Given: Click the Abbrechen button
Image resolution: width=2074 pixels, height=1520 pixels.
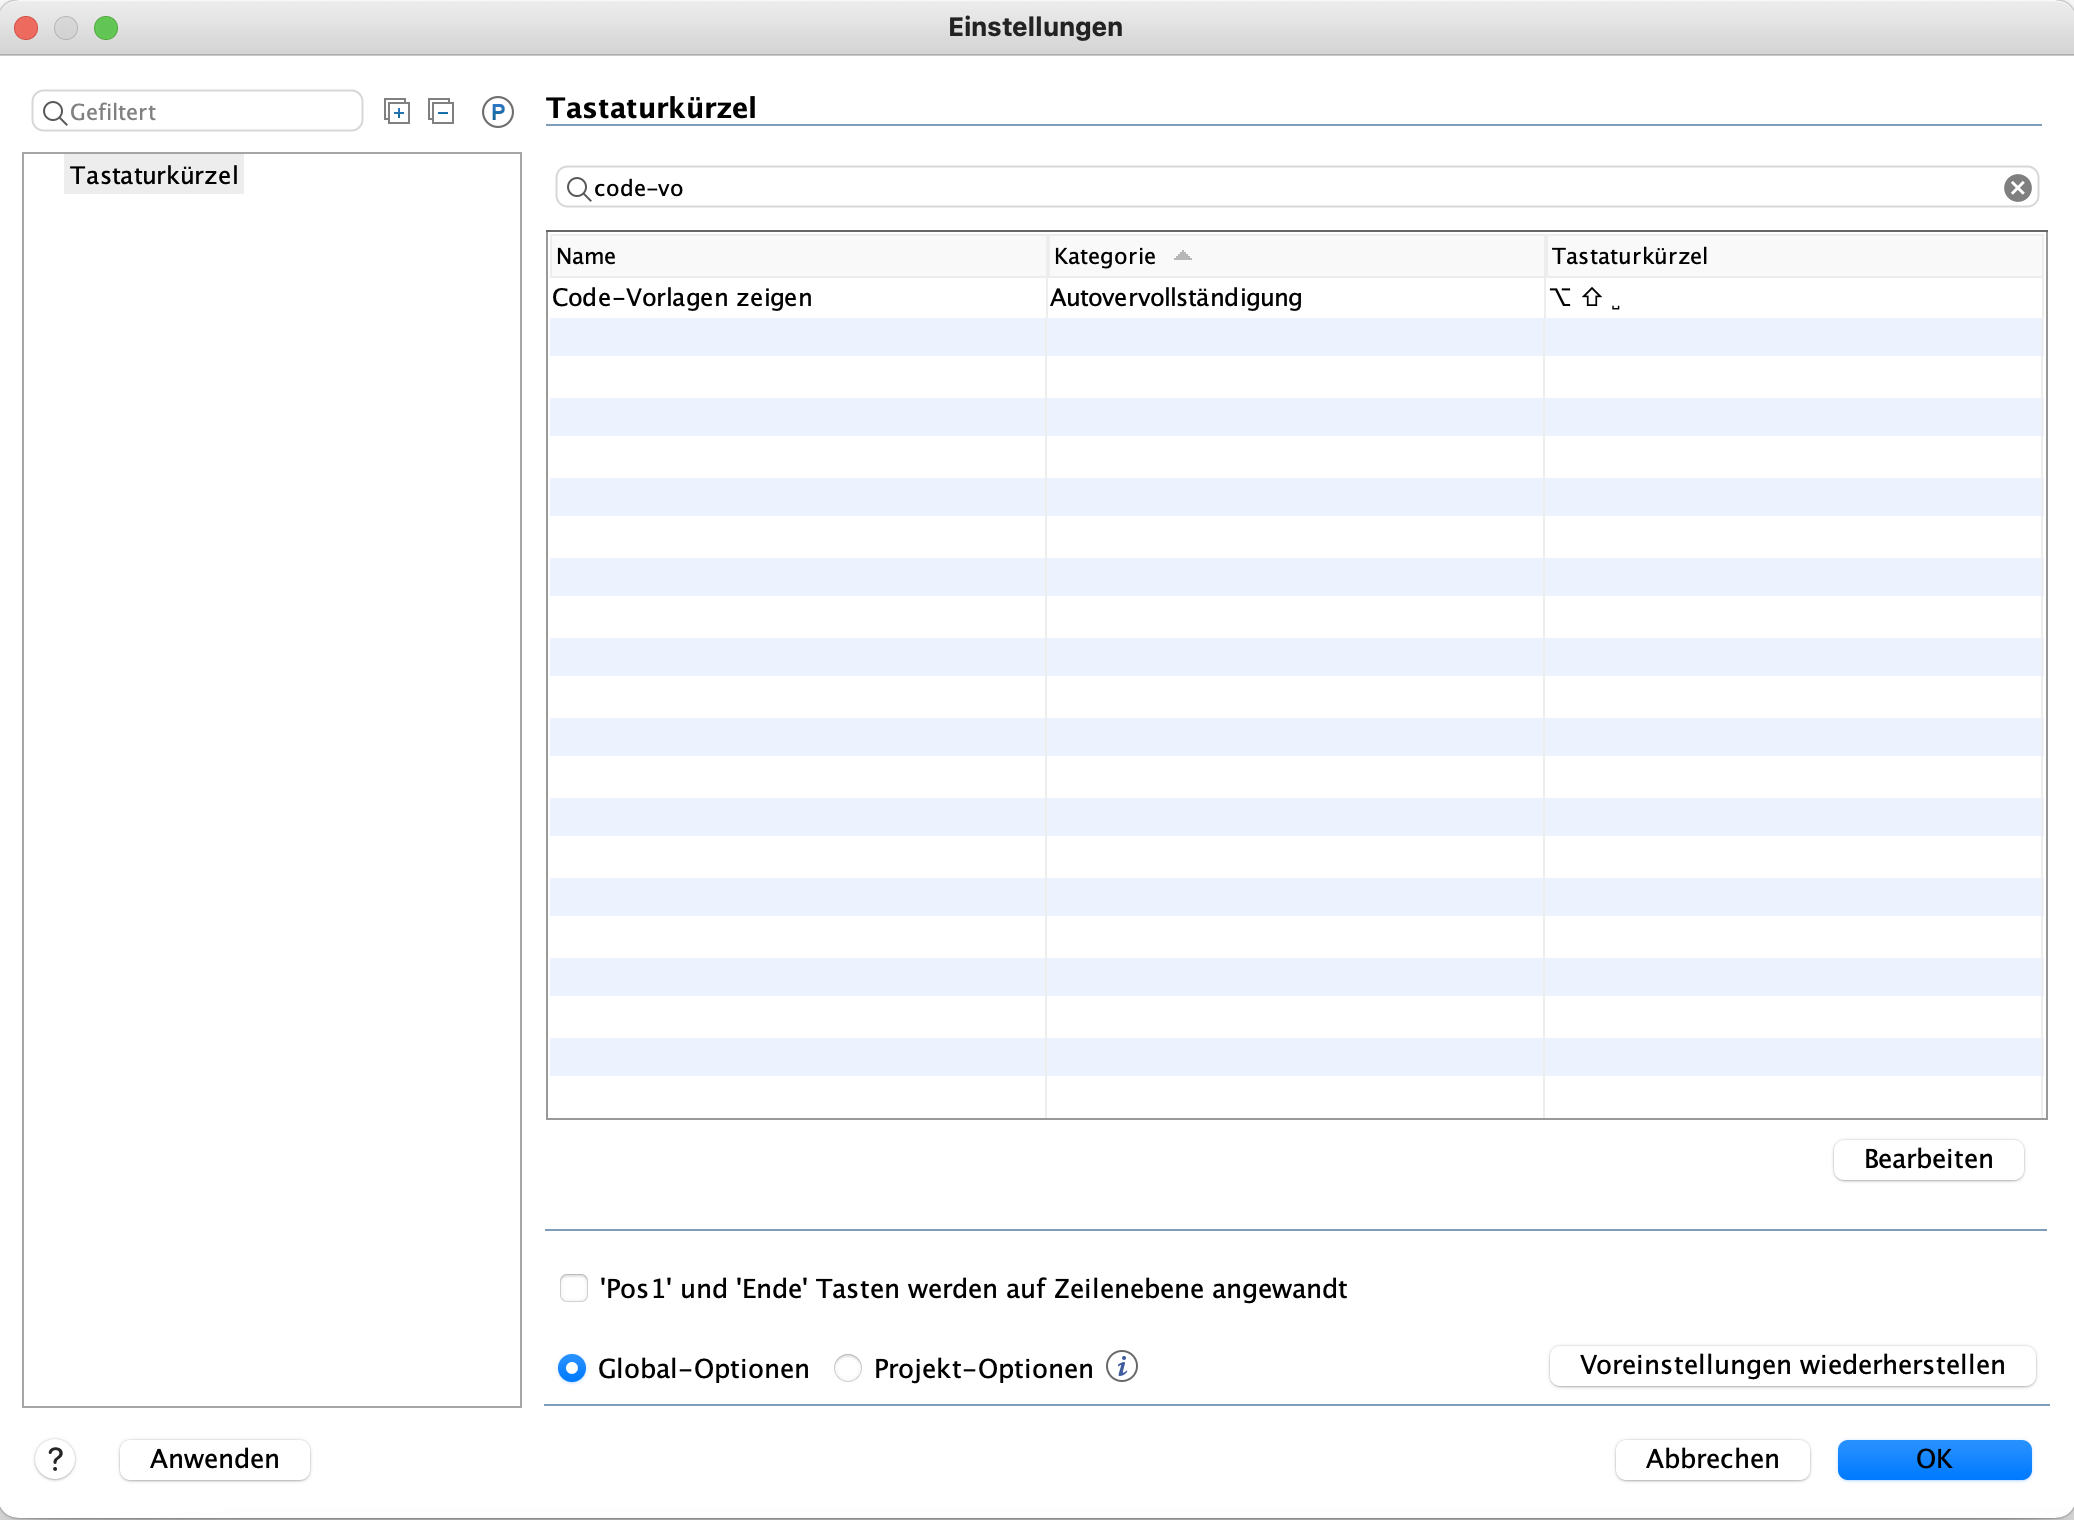Looking at the screenshot, I should point(1712,1459).
